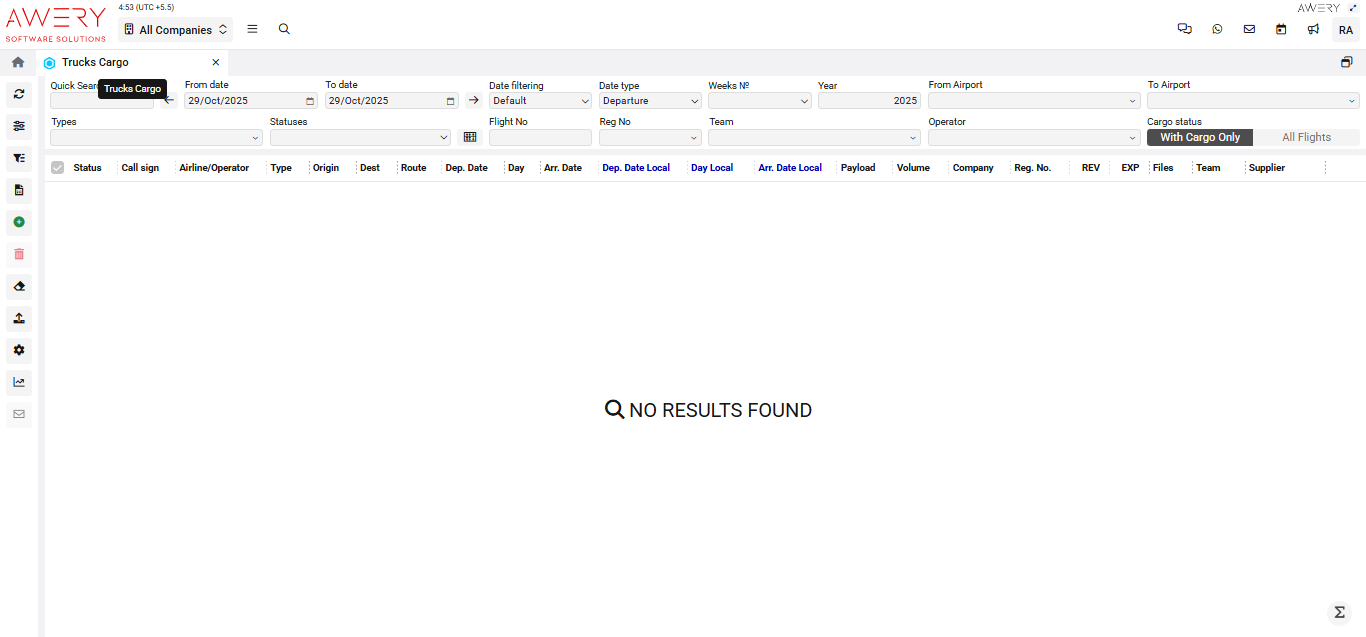
Task: Click the WhatsApp icon in top bar
Action: pos(1217,29)
